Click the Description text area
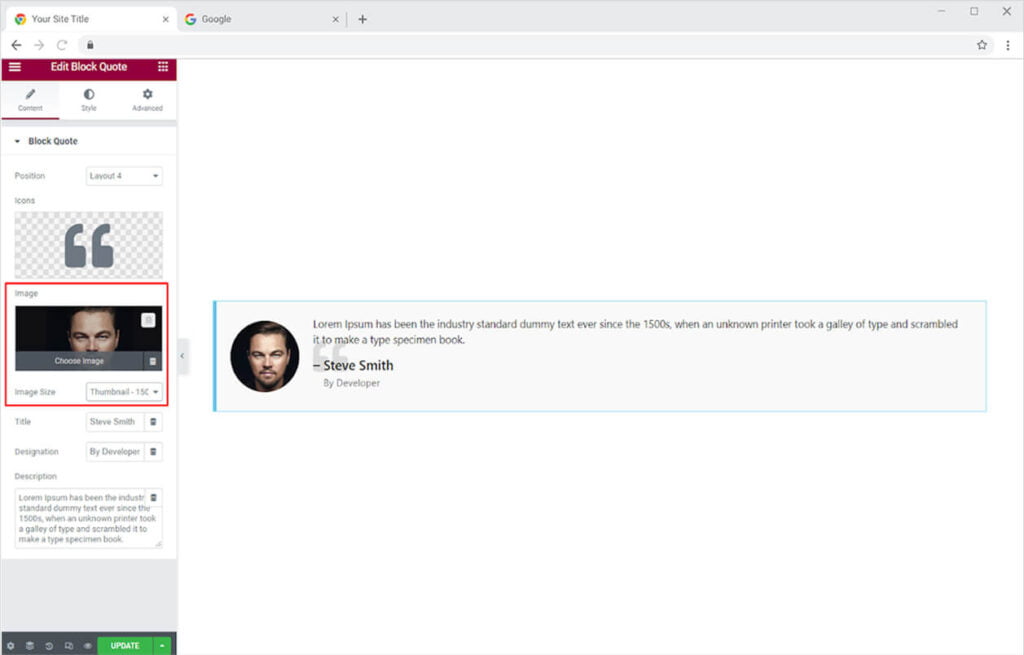Image resolution: width=1024 pixels, height=655 pixels. point(82,518)
